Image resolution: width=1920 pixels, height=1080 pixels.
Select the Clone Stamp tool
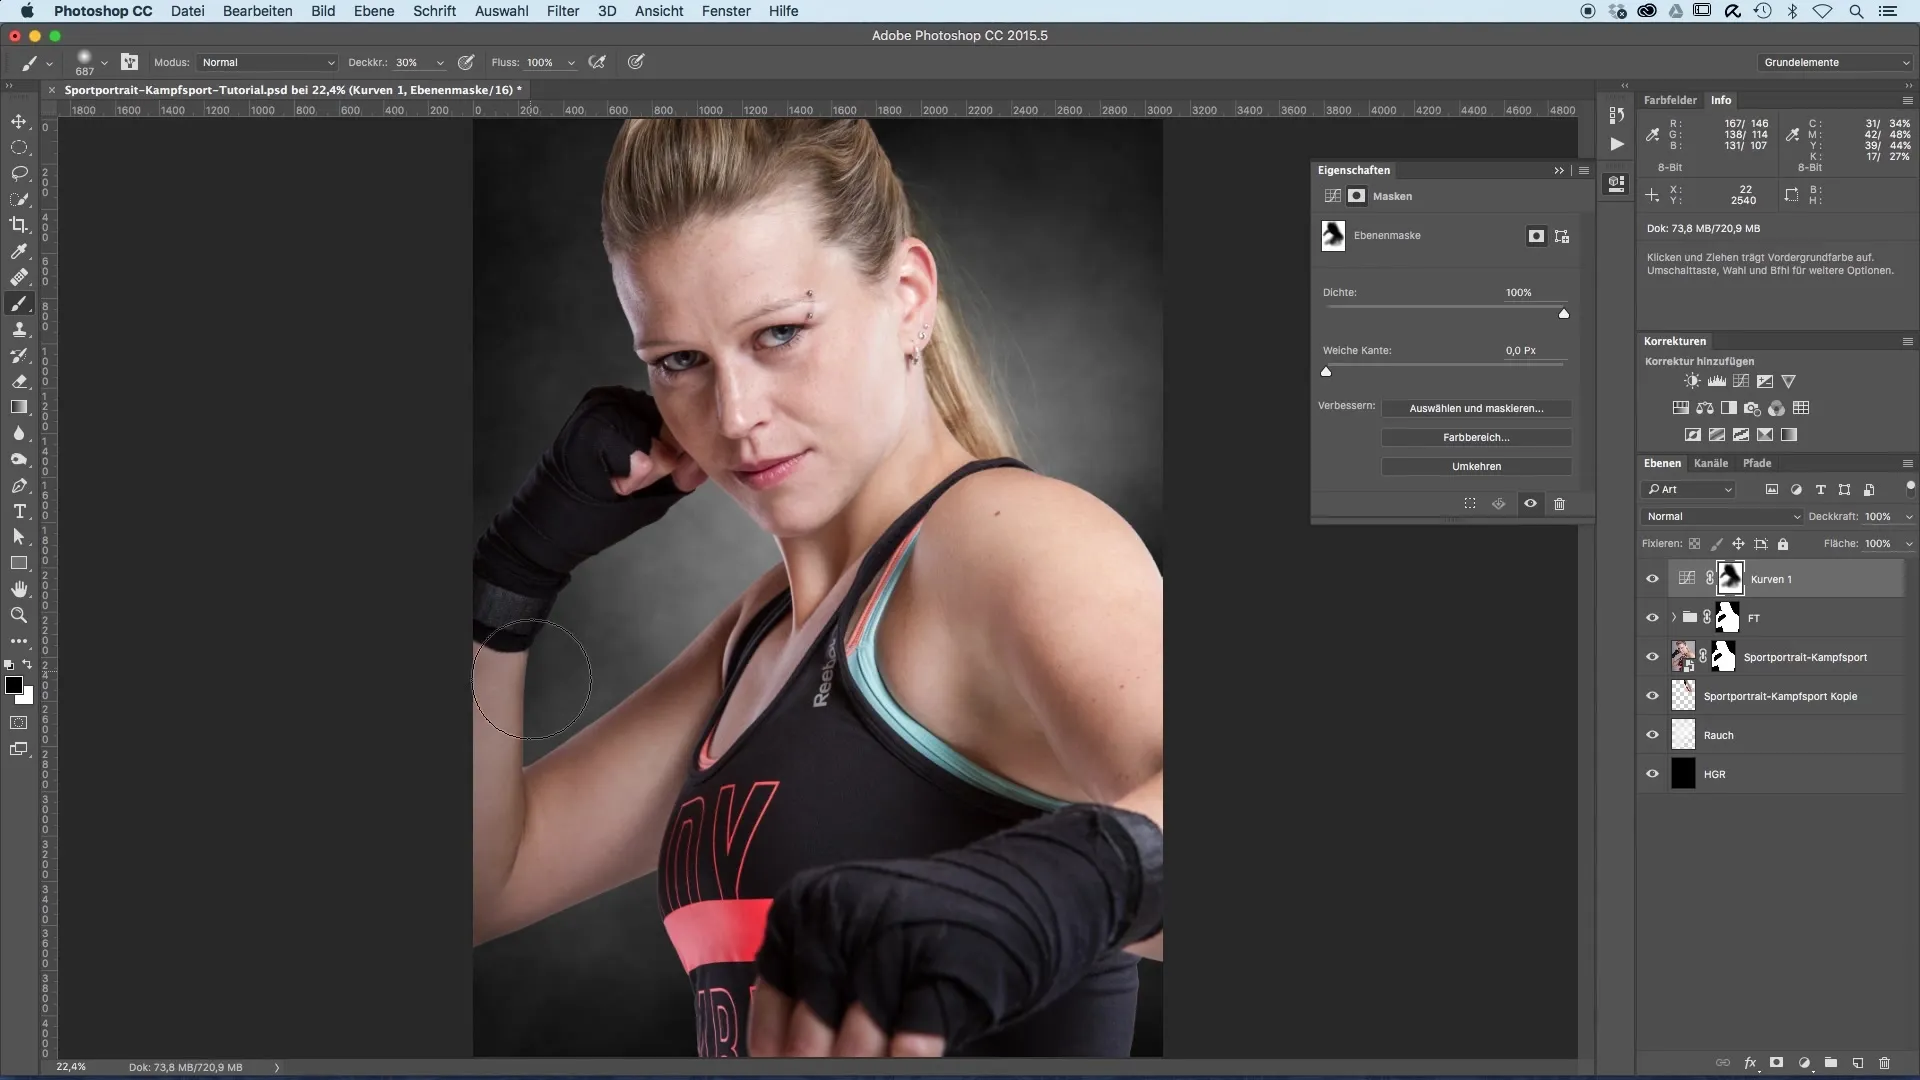(x=19, y=330)
